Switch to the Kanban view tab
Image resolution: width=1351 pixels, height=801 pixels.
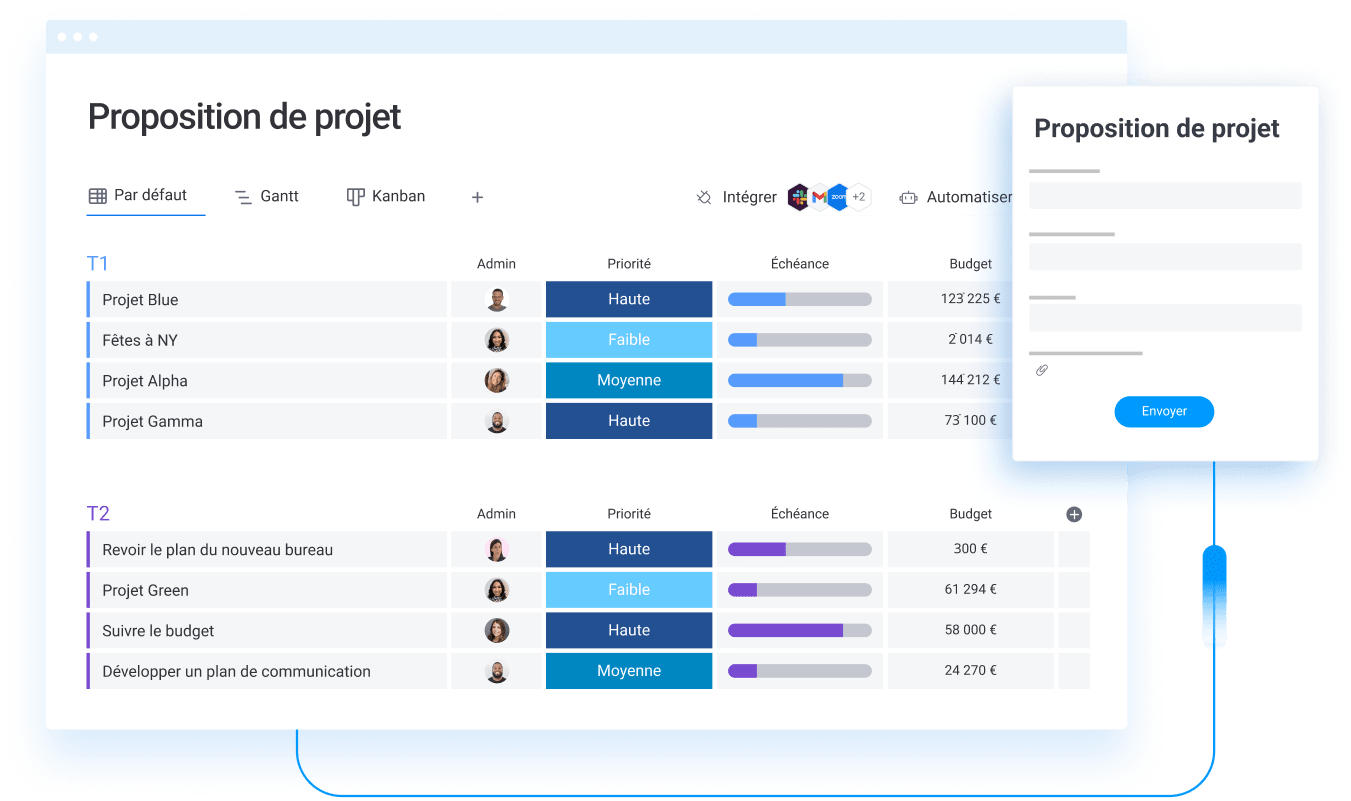click(386, 197)
